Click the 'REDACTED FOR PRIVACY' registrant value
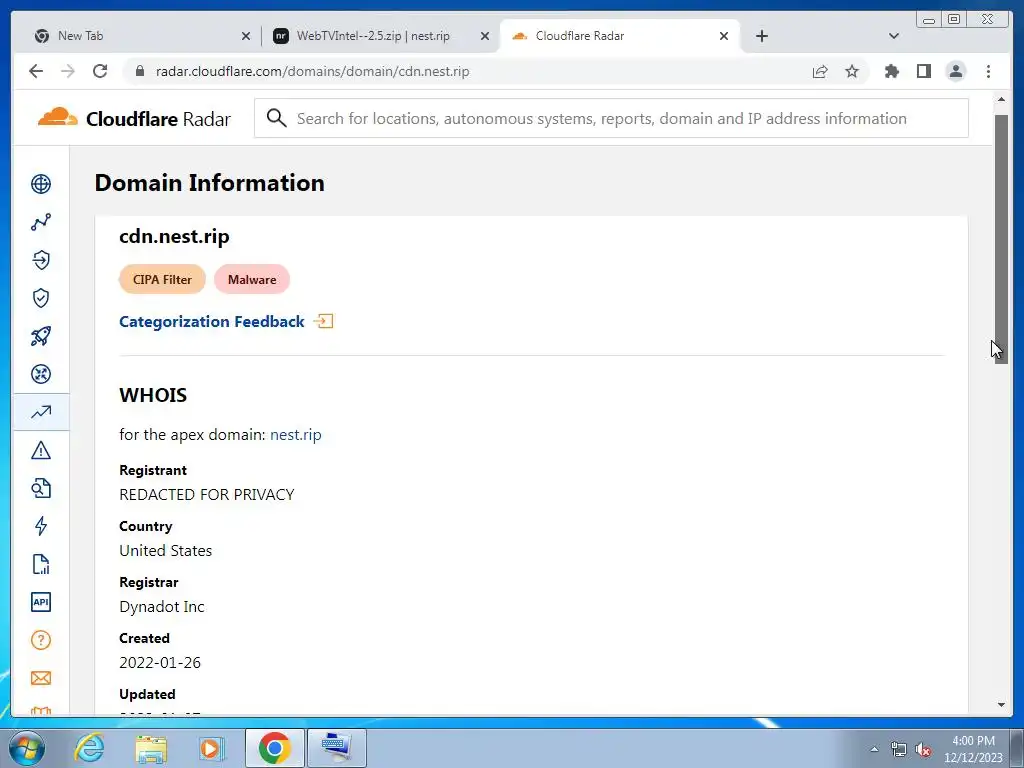Viewport: 1024px width, 768px height. (x=206, y=495)
